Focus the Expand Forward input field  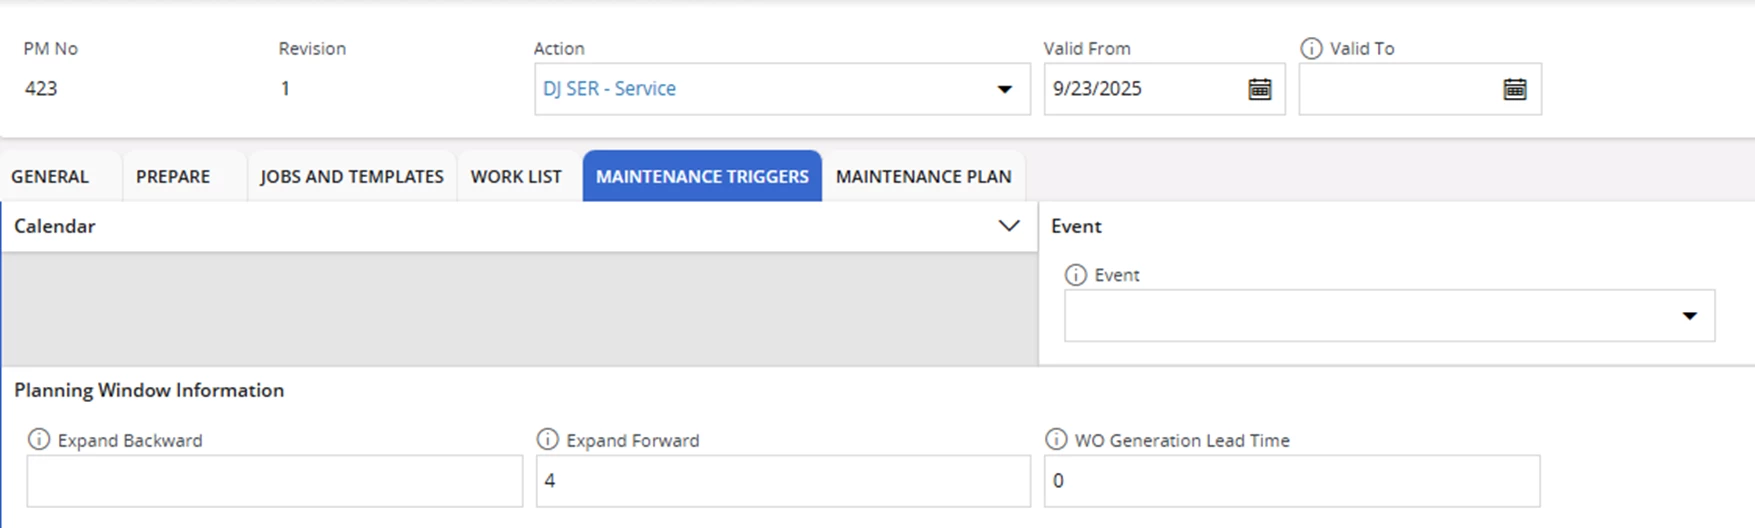pyautogui.click(x=783, y=481)
